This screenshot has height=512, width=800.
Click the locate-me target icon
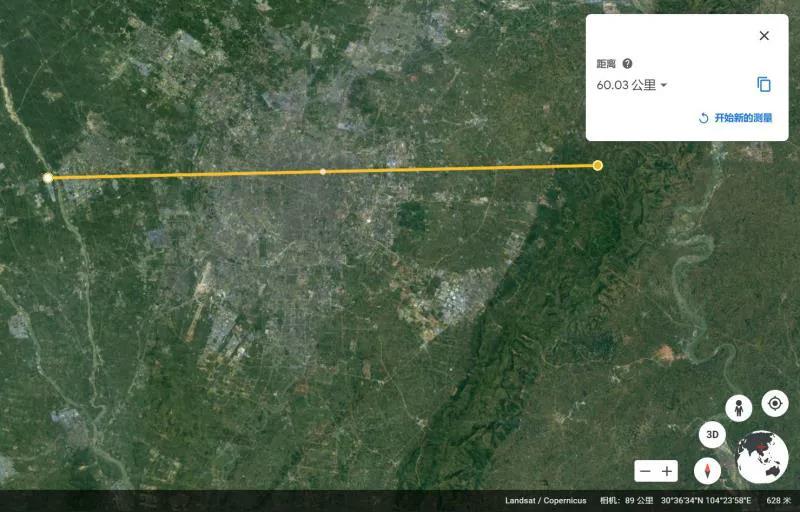774,403
